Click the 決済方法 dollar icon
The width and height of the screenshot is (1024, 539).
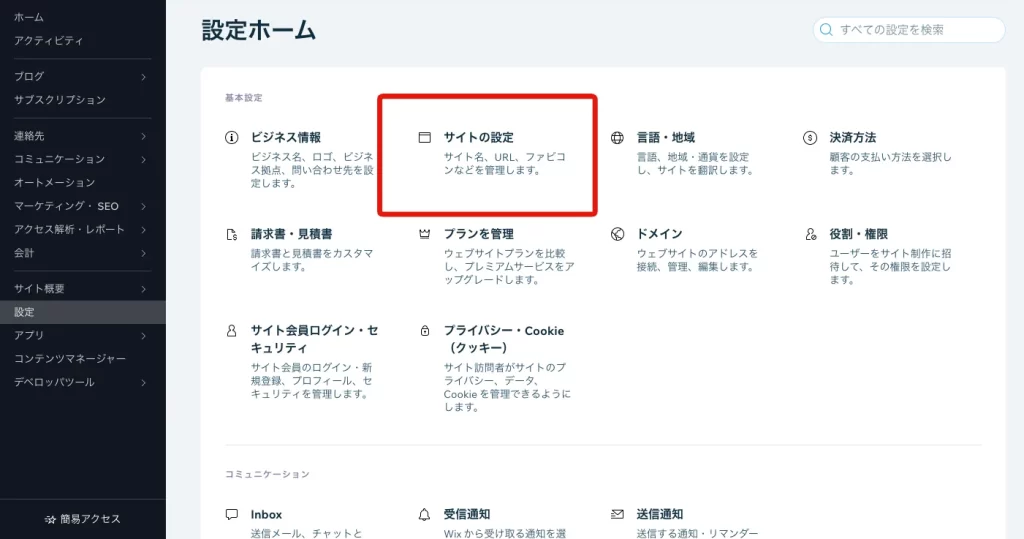coord(810,138)
